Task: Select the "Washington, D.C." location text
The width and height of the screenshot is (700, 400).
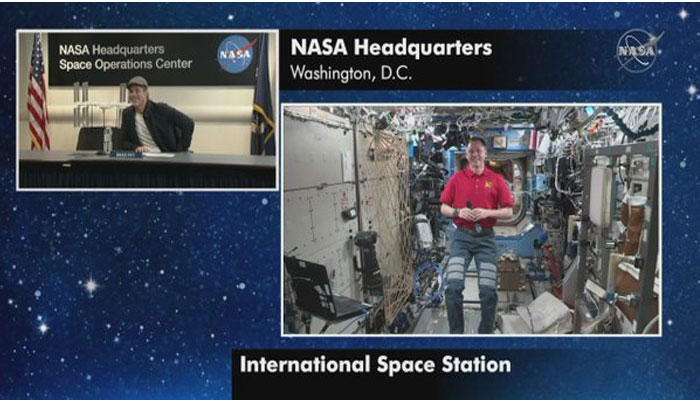Action: tap(351, 73)
